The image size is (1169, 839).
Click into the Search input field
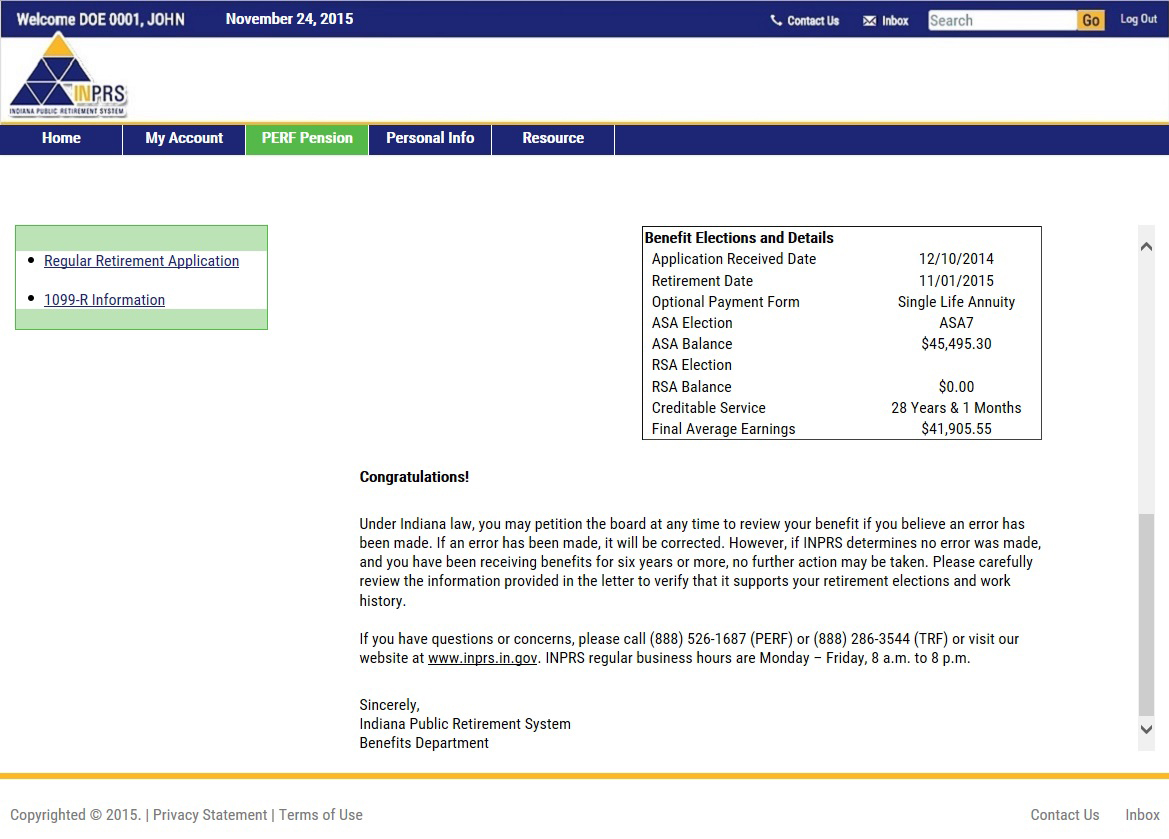[1001, 20]
